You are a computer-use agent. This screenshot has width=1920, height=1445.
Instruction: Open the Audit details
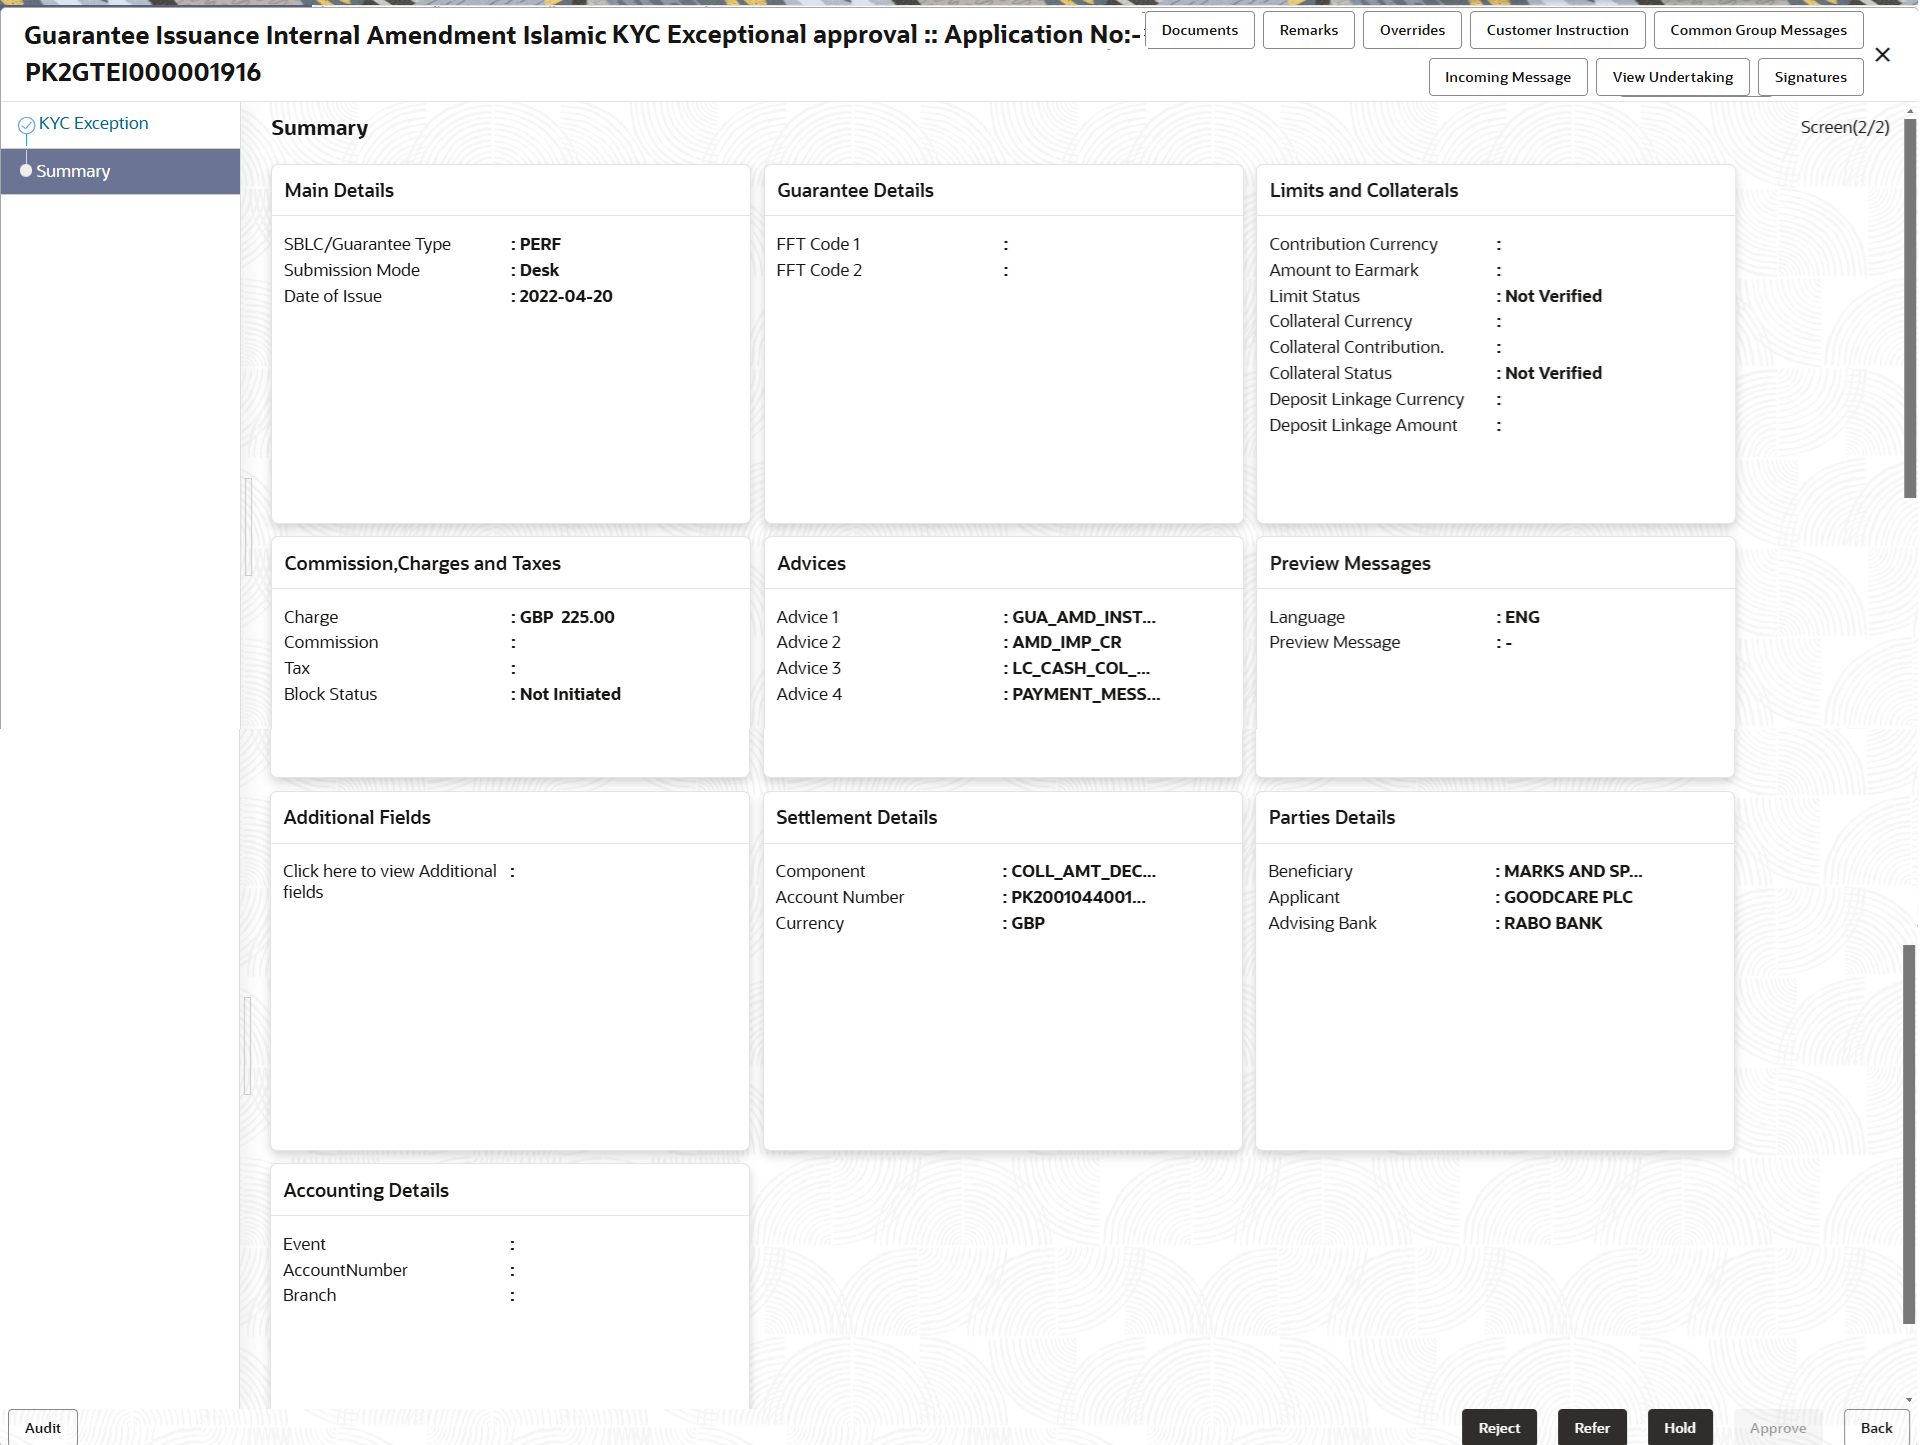click(x=42, y=1427)
